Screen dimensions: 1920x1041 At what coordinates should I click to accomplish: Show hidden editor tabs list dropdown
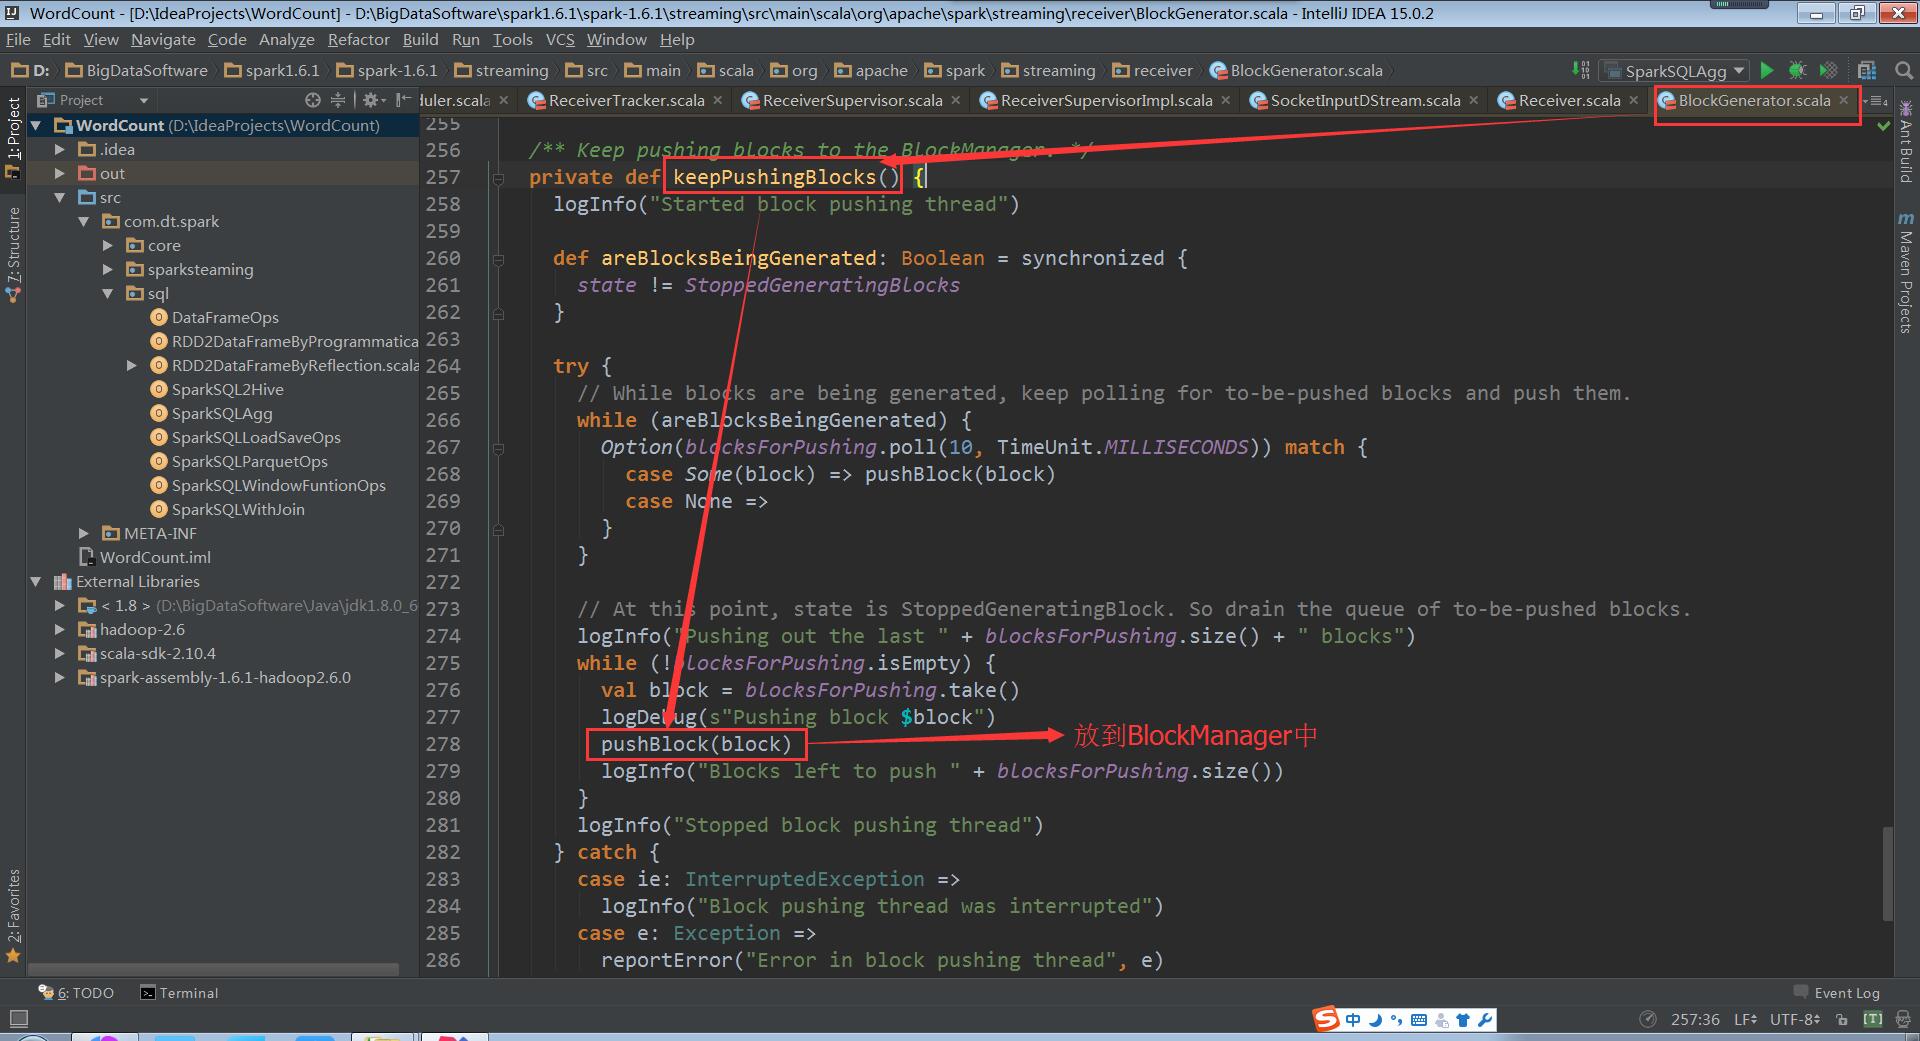point(1876,101)
